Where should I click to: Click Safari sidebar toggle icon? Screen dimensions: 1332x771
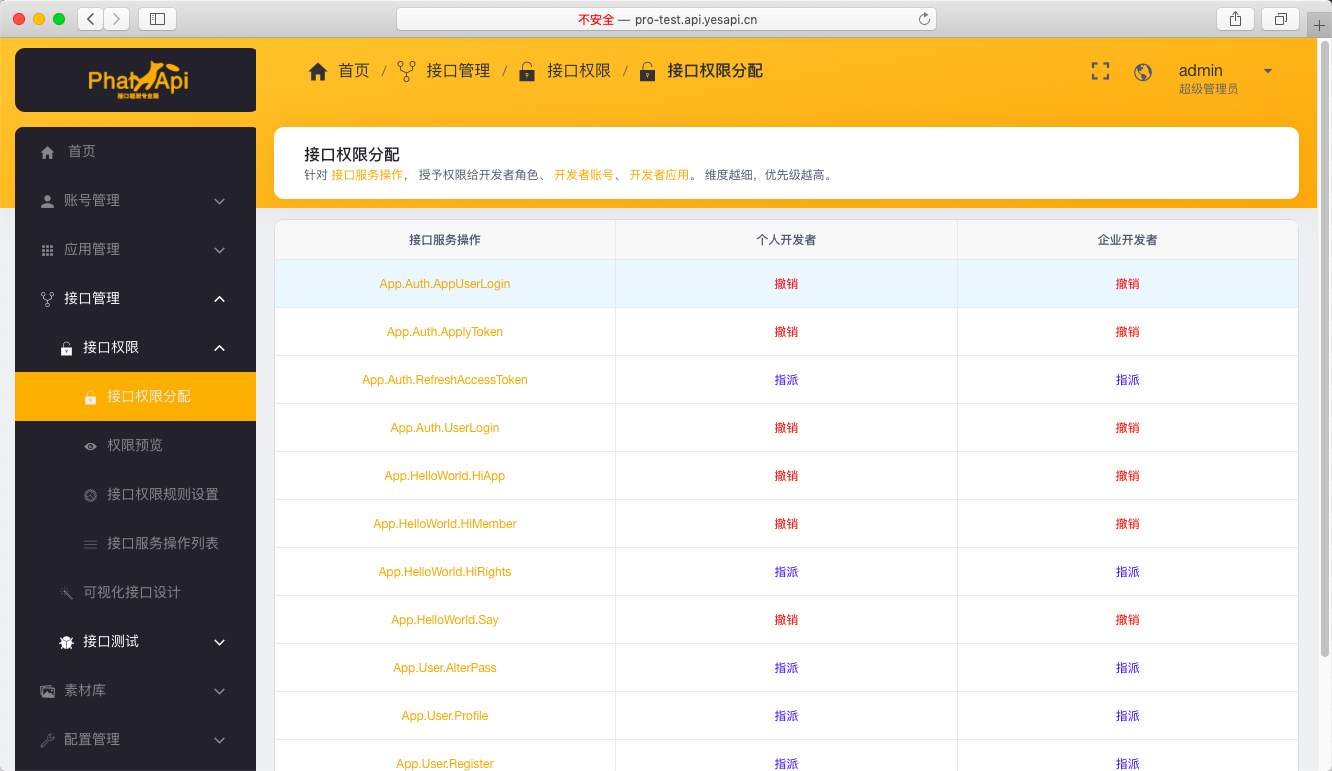pos(157,19)
